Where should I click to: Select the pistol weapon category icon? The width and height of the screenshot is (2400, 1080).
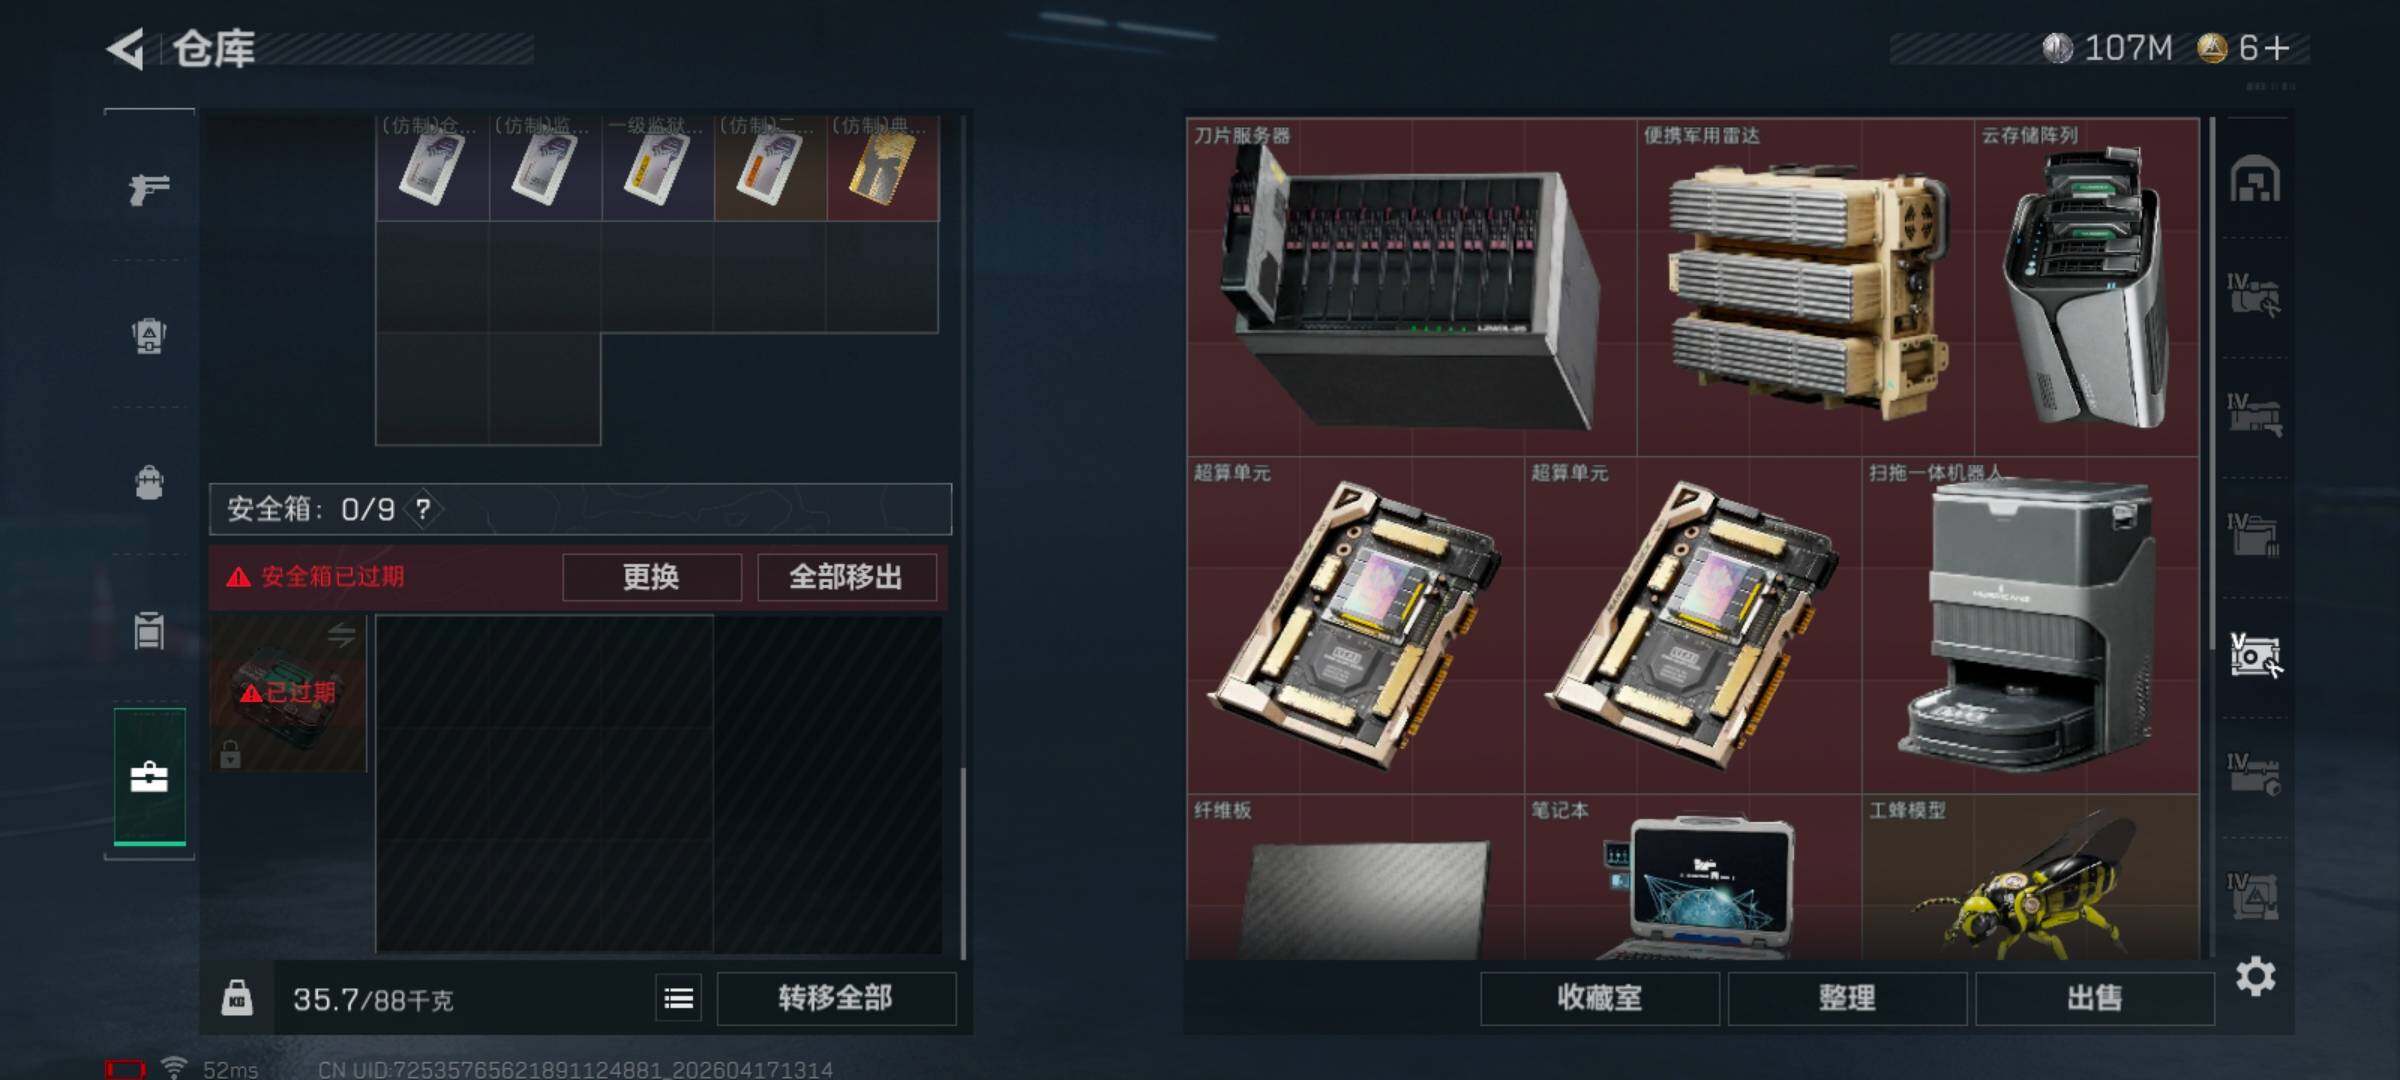point(149,188)
